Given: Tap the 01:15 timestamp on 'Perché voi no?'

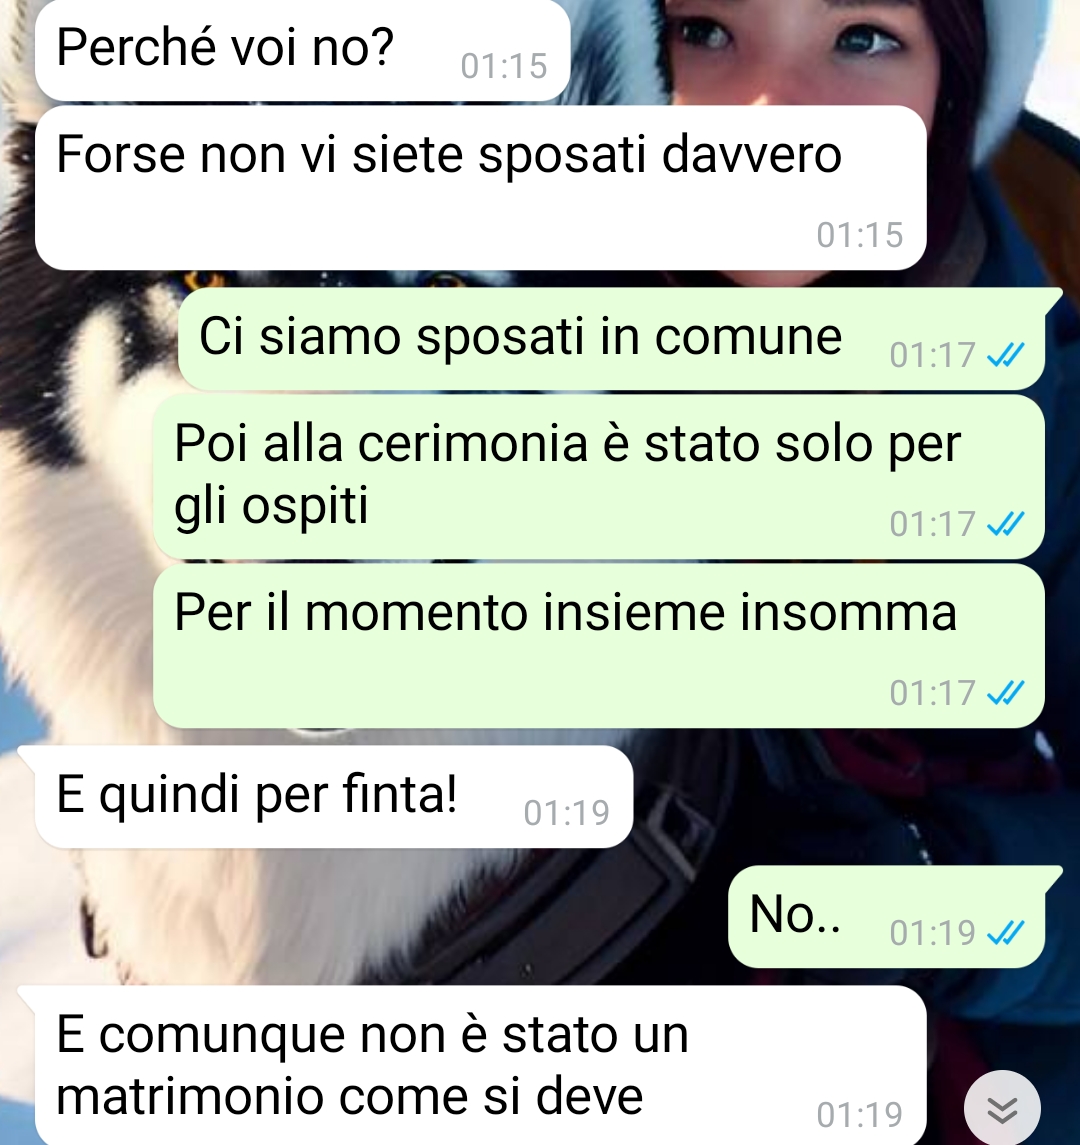Looking at the screenshot, I should pyautogui.click(x=504, y=66).
